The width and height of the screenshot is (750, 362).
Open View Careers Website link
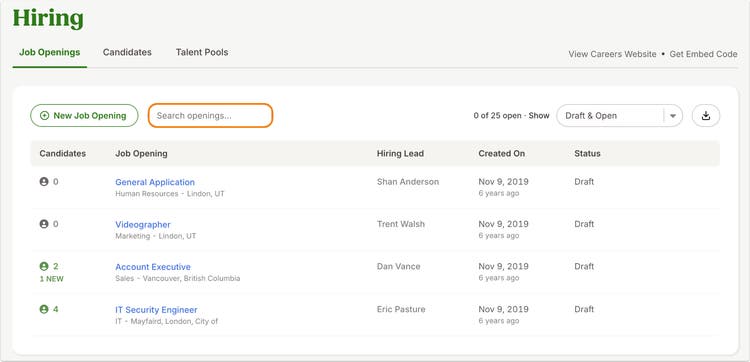point(612,54)
